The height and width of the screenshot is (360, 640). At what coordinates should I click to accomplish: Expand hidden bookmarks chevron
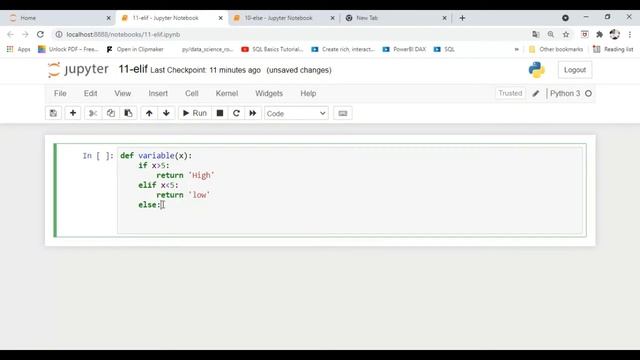click(516, 49)
